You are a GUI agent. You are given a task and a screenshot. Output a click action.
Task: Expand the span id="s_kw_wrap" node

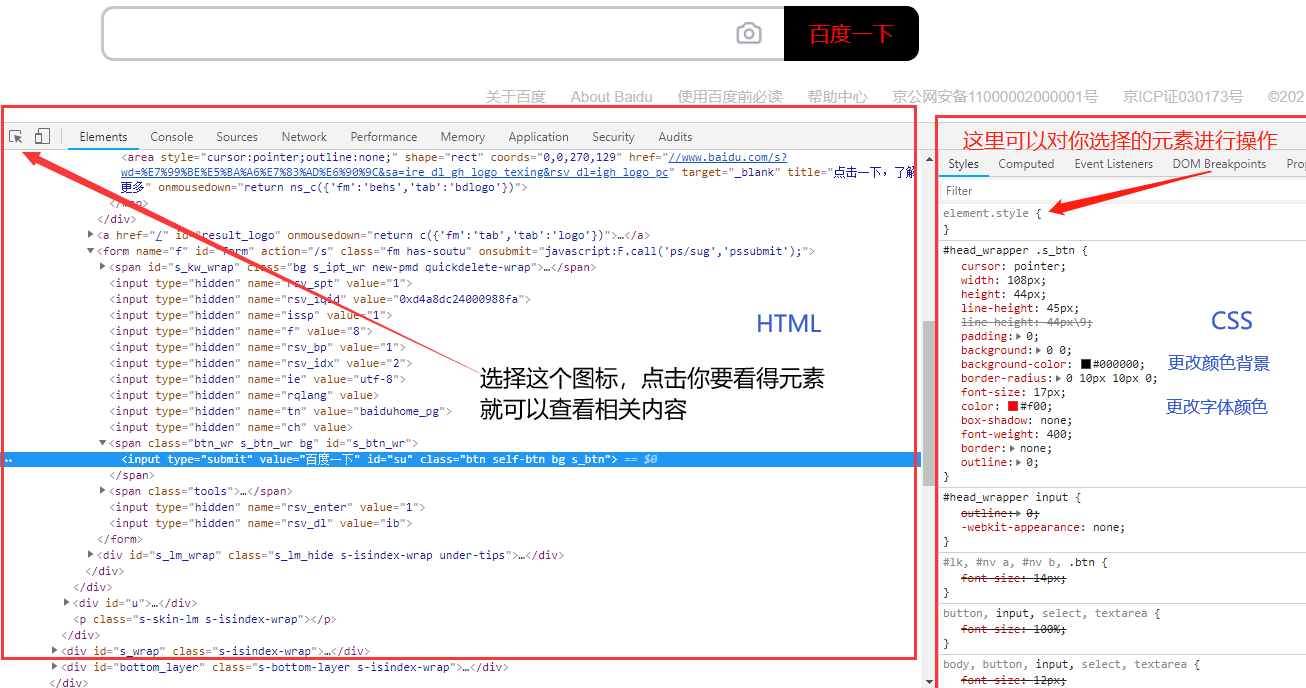click(x=103, y=267)
